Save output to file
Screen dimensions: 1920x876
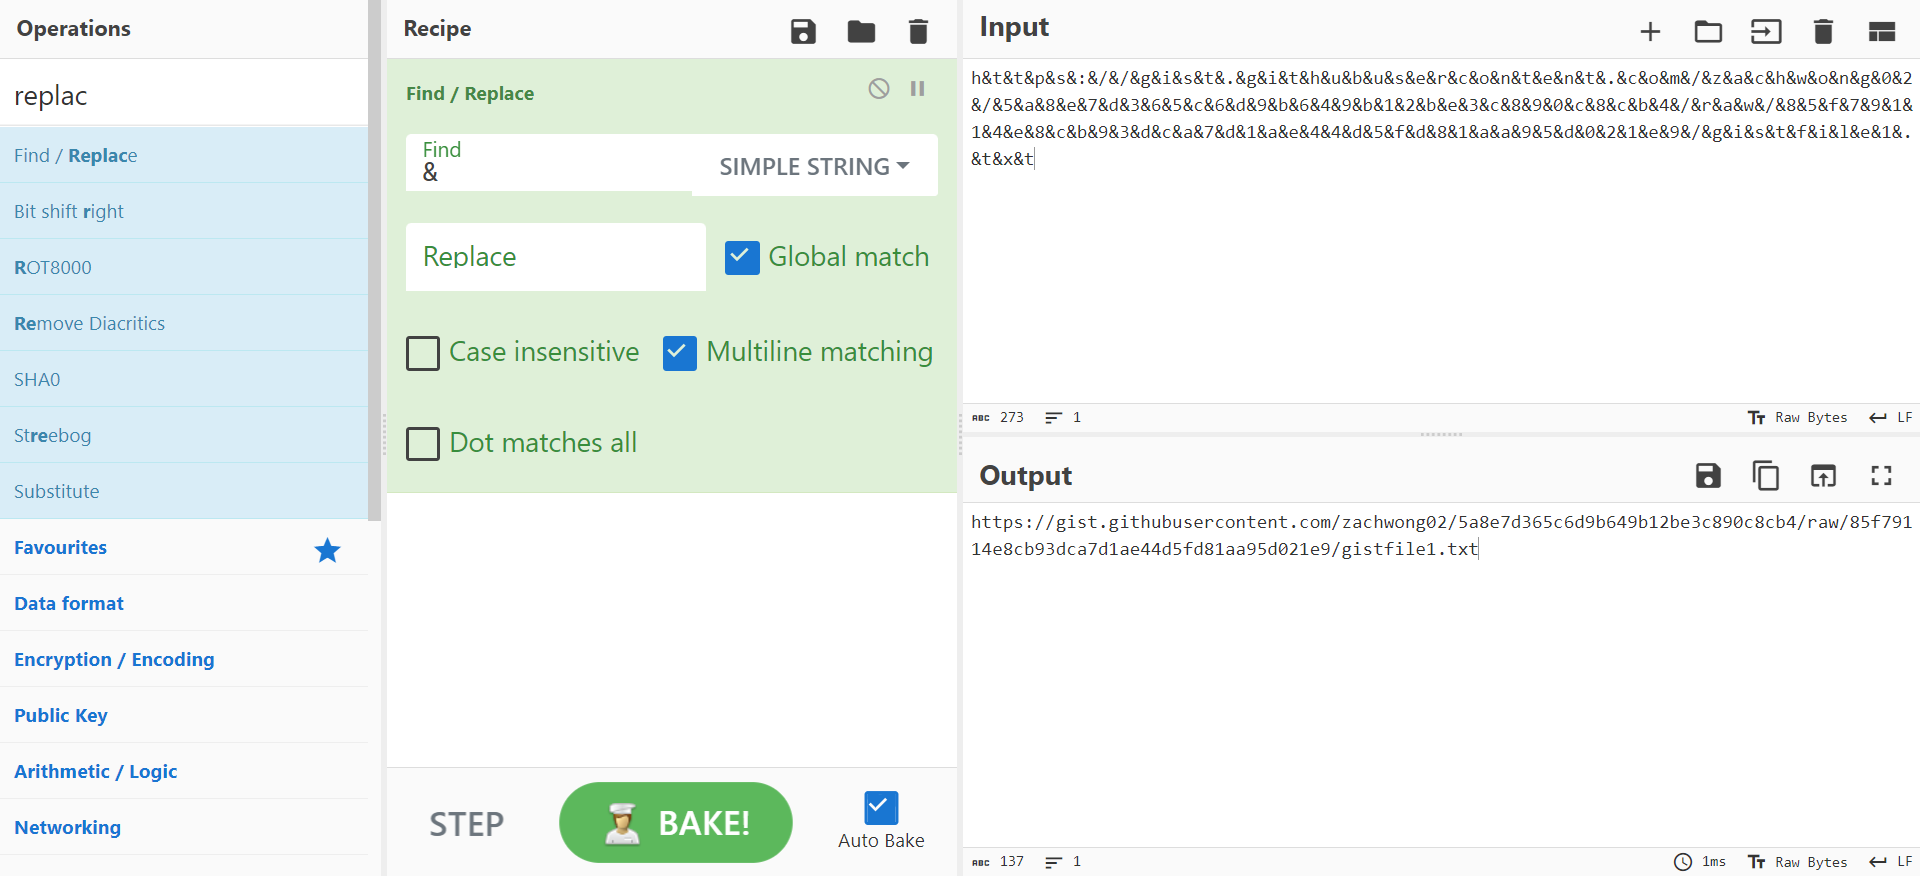[x=1708, y=476]
